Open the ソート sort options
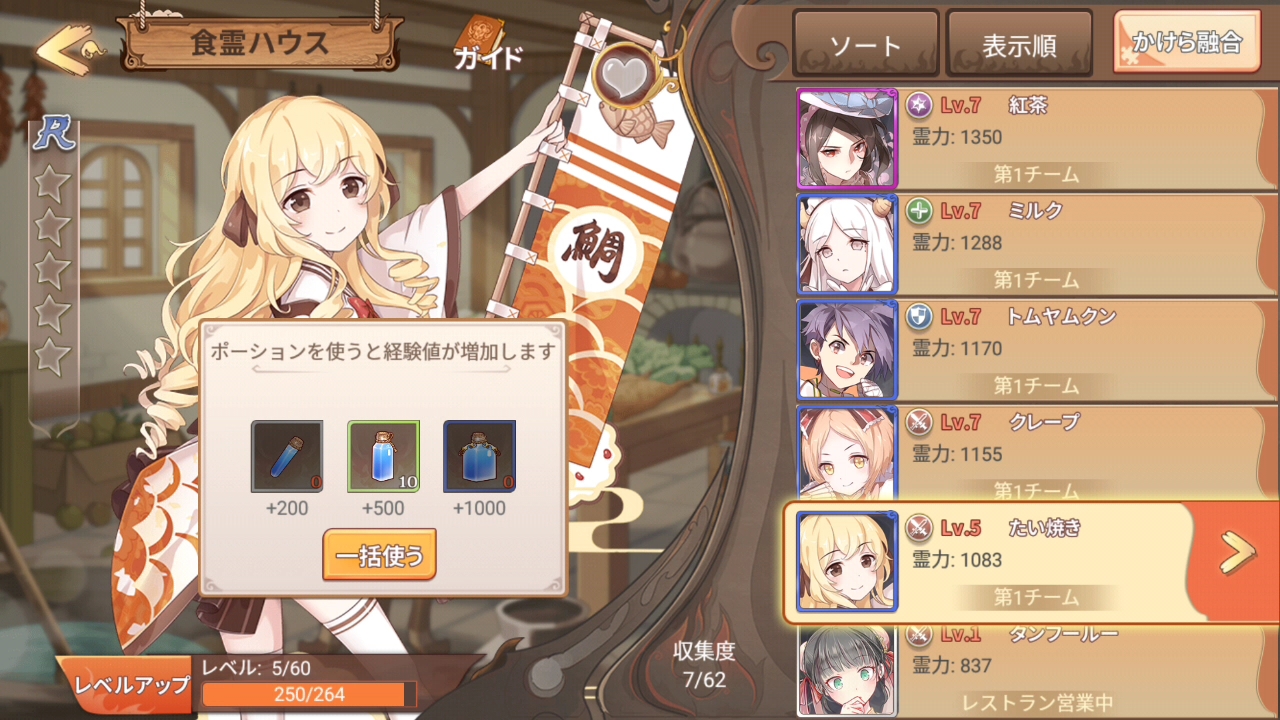Image resolution: width=1280 pixels, height=720 pixels. click(x=866, y=44)
